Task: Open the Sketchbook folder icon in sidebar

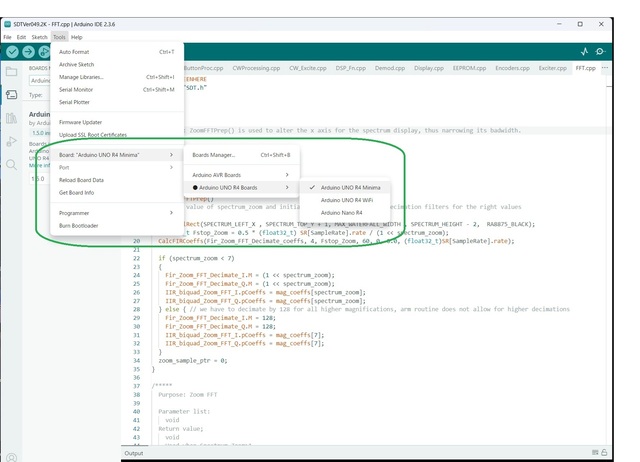Action: pyautogui.click(x=11, y=72)
